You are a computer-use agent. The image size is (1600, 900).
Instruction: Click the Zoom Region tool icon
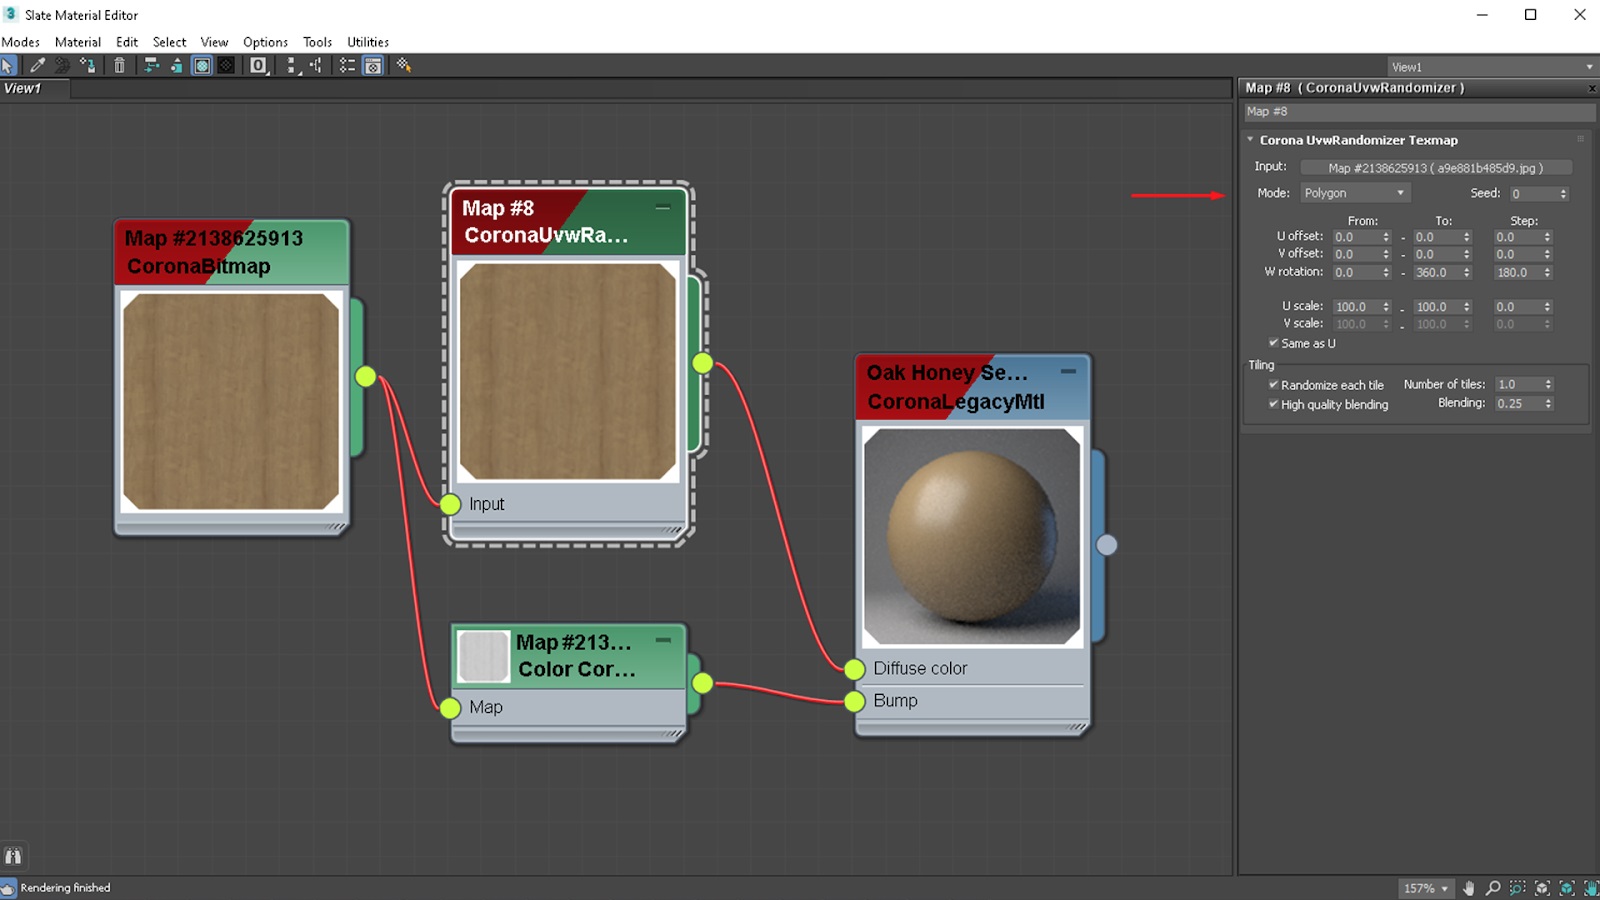point(1517,888)
